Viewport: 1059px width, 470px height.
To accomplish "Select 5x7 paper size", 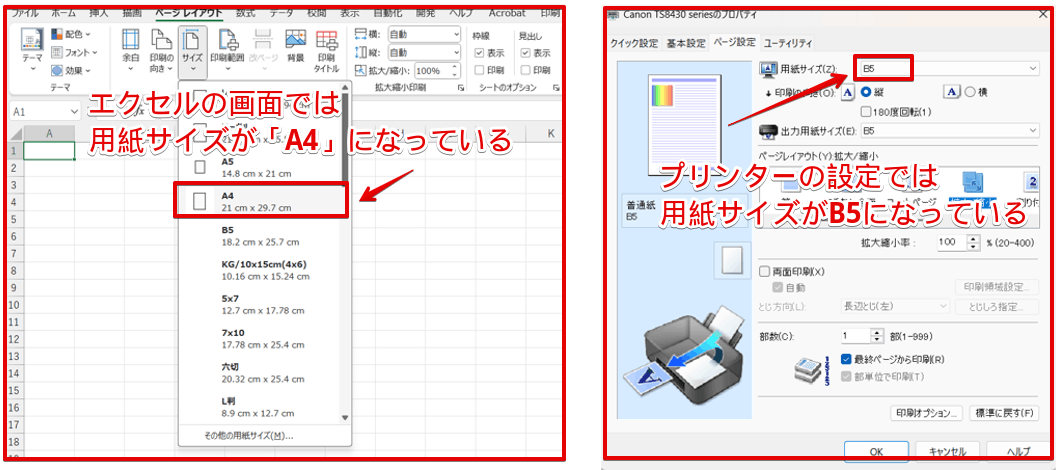I will [x=260, y=304].
